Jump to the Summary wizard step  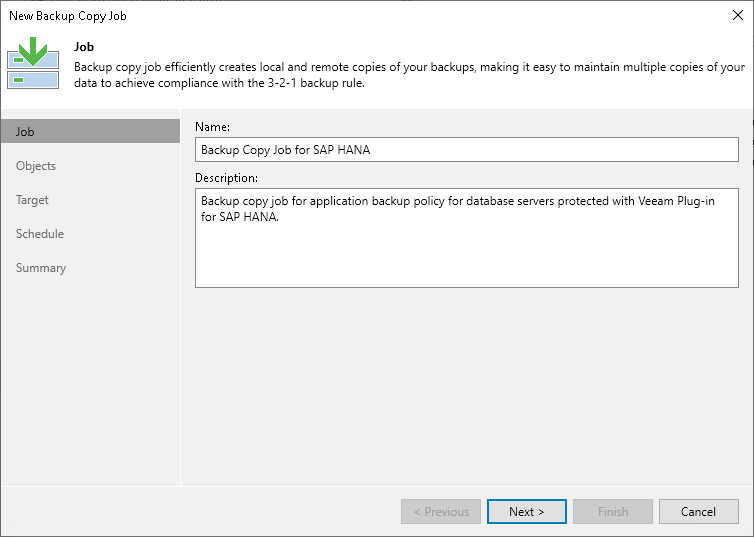[x=41, y=268]
